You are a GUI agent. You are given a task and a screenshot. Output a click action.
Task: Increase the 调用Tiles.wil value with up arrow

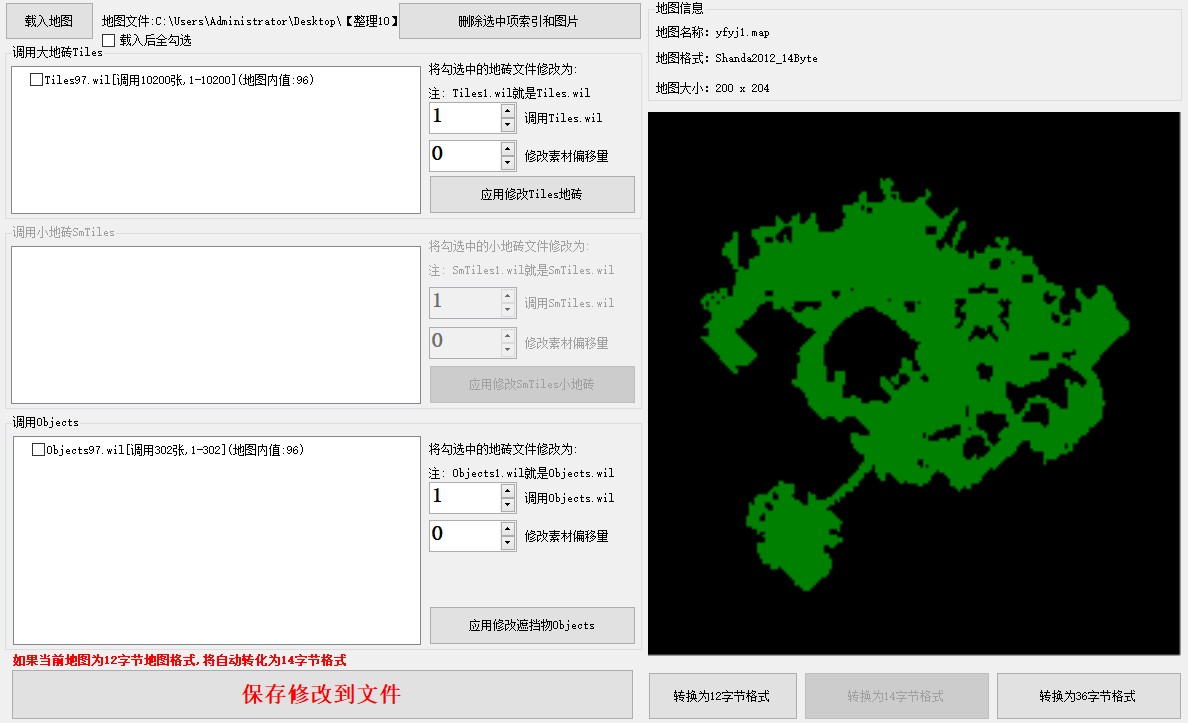[x=508, y=111]
